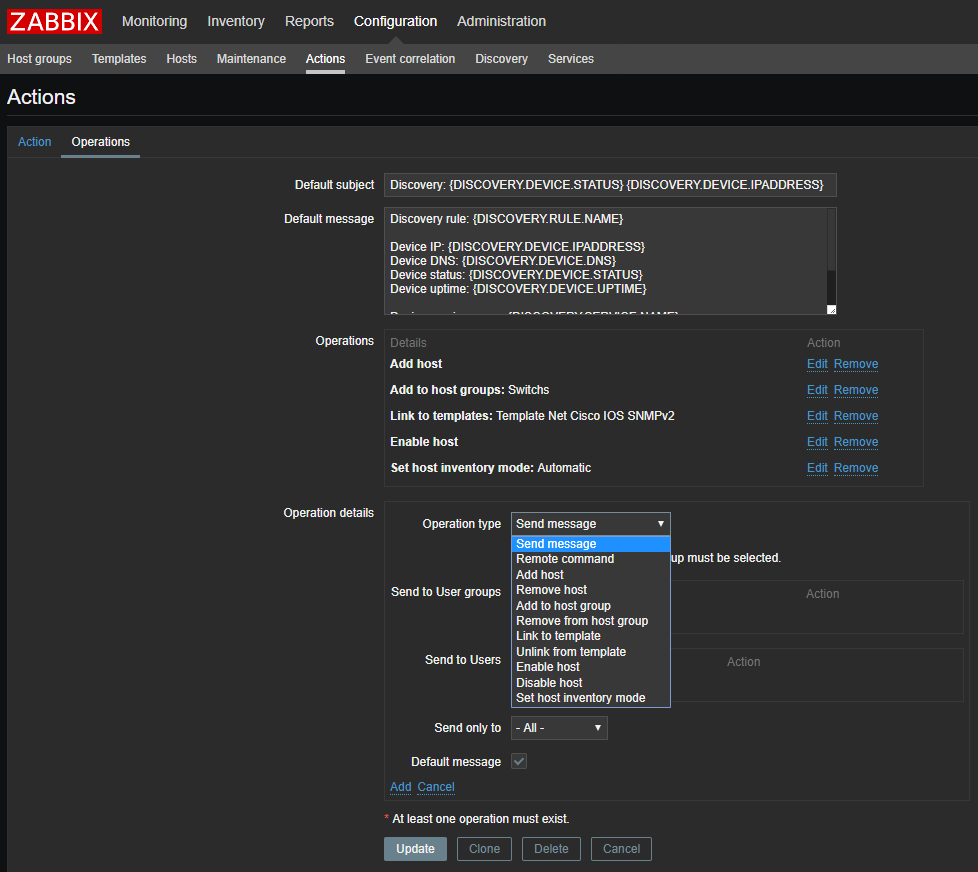Edit the Add host operation

coord(817,364)
